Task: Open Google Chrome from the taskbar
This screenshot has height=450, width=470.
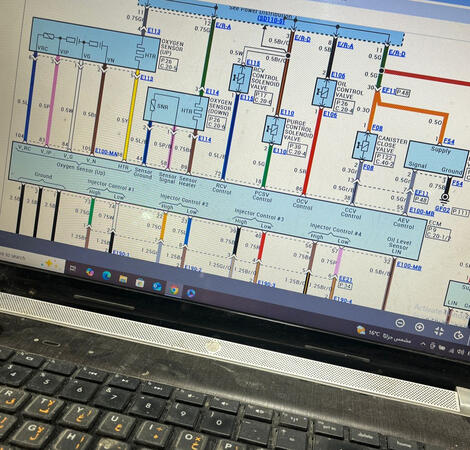Action: tap(174, 290)
